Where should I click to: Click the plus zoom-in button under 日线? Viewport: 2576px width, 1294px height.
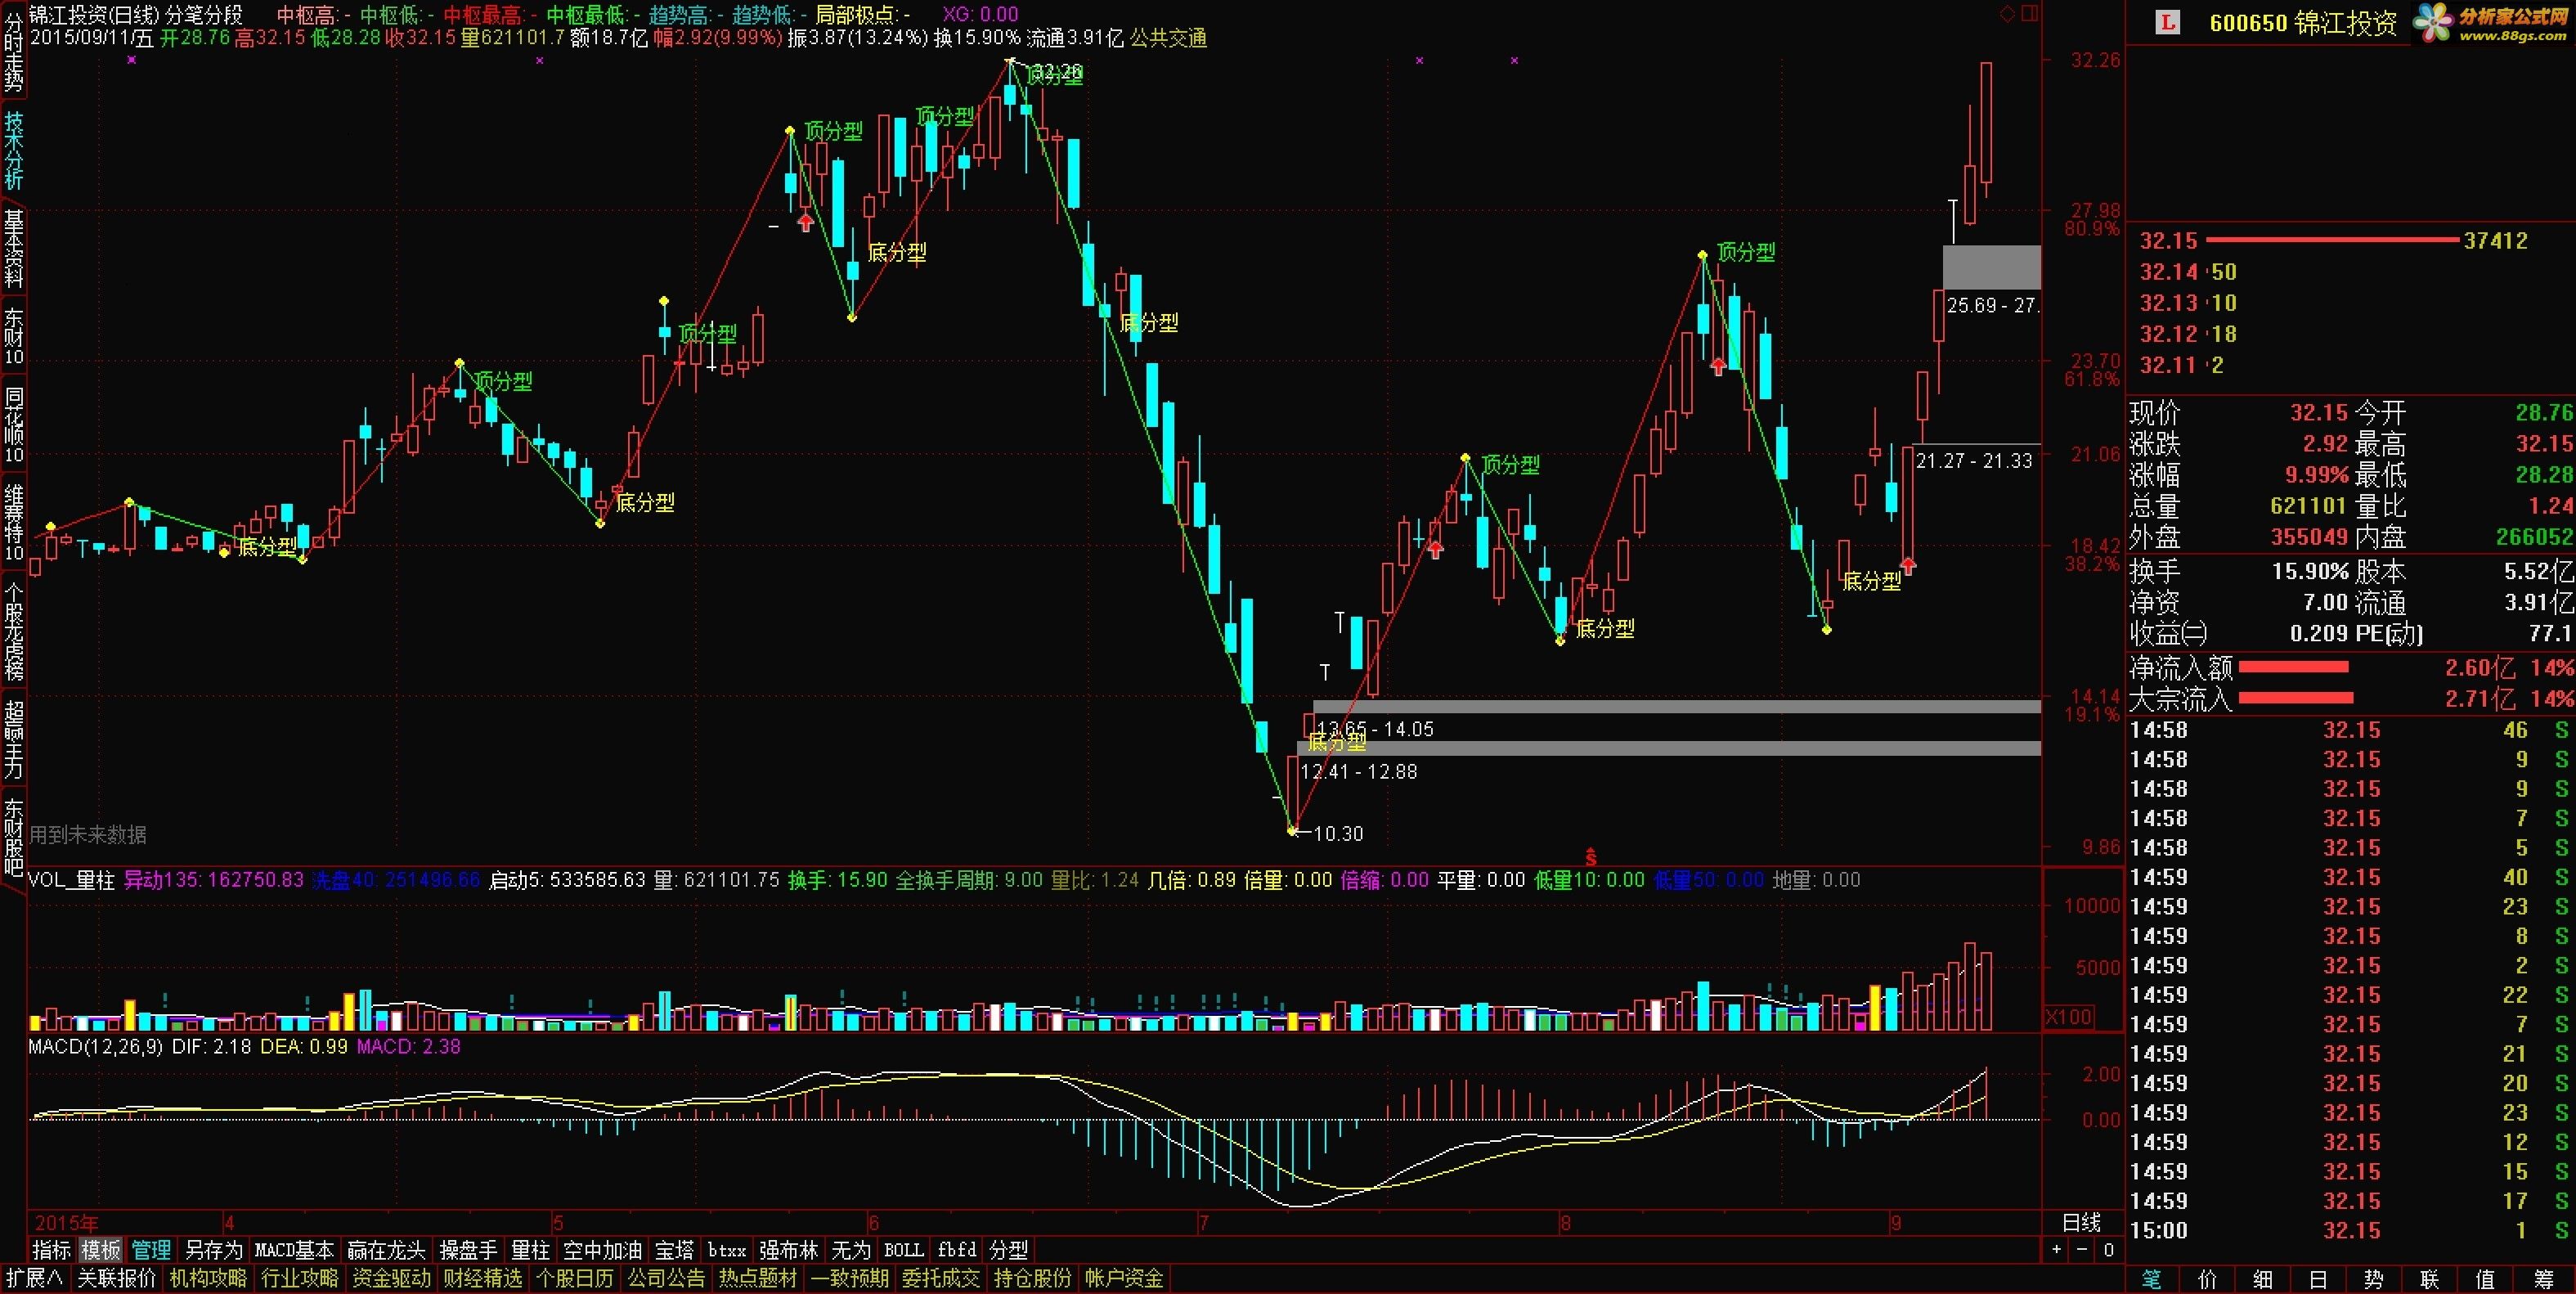coord(2056,1250)
